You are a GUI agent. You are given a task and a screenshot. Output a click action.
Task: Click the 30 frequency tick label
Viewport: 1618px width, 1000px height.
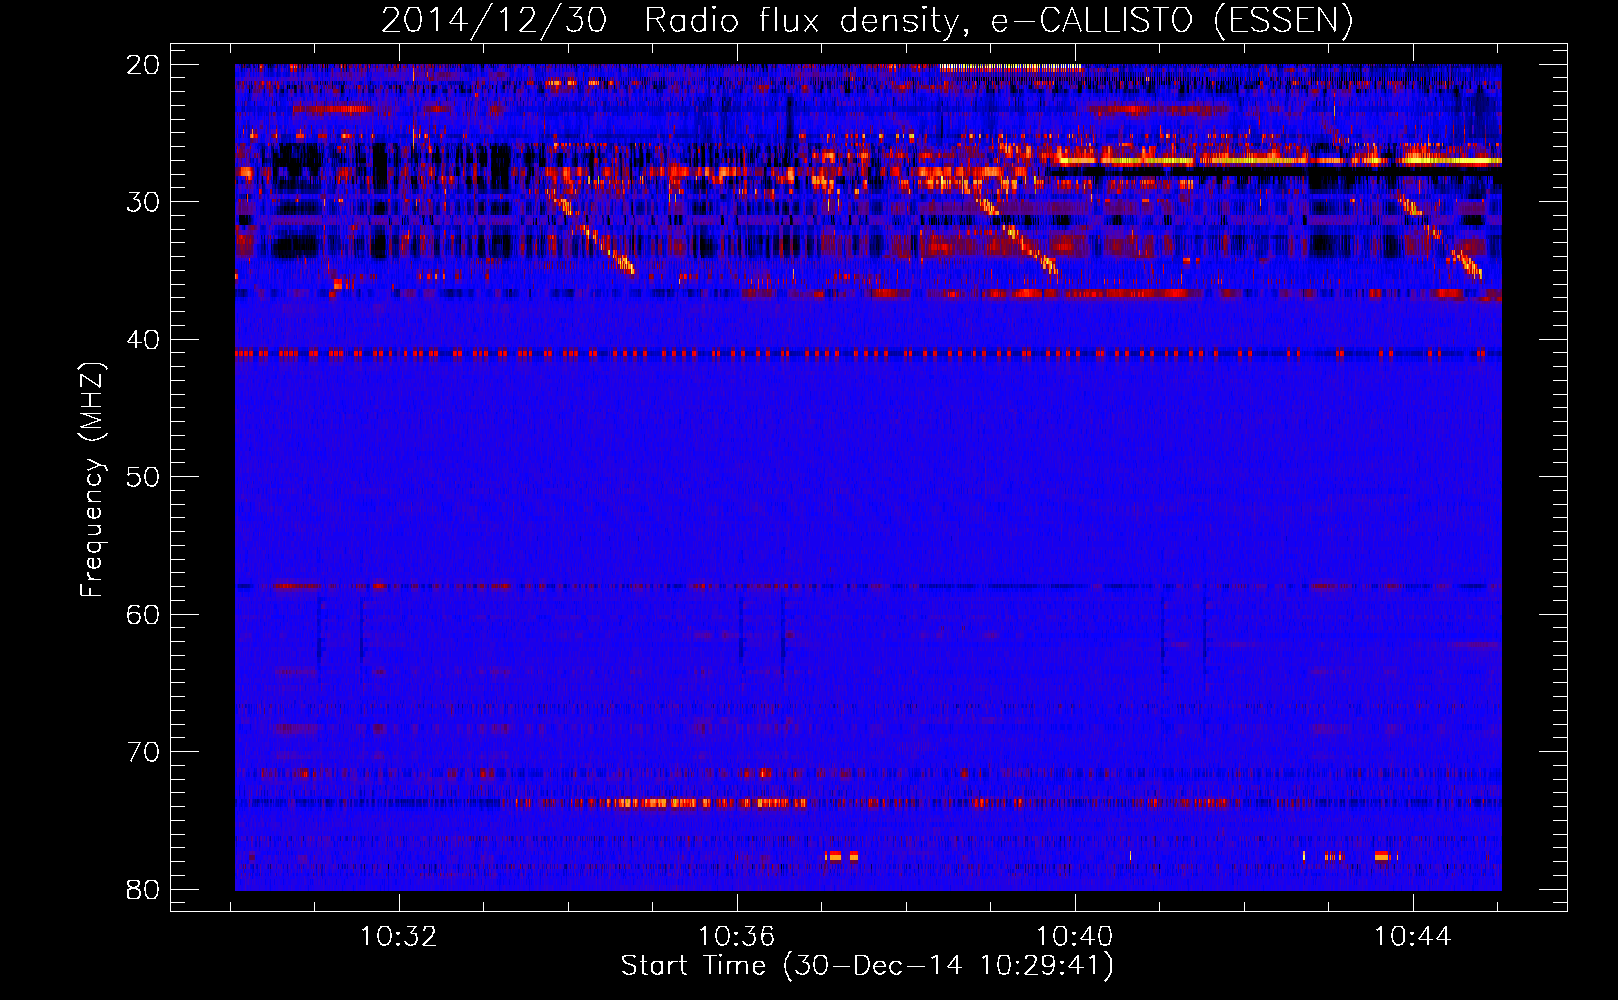click(x=143, y=202)
